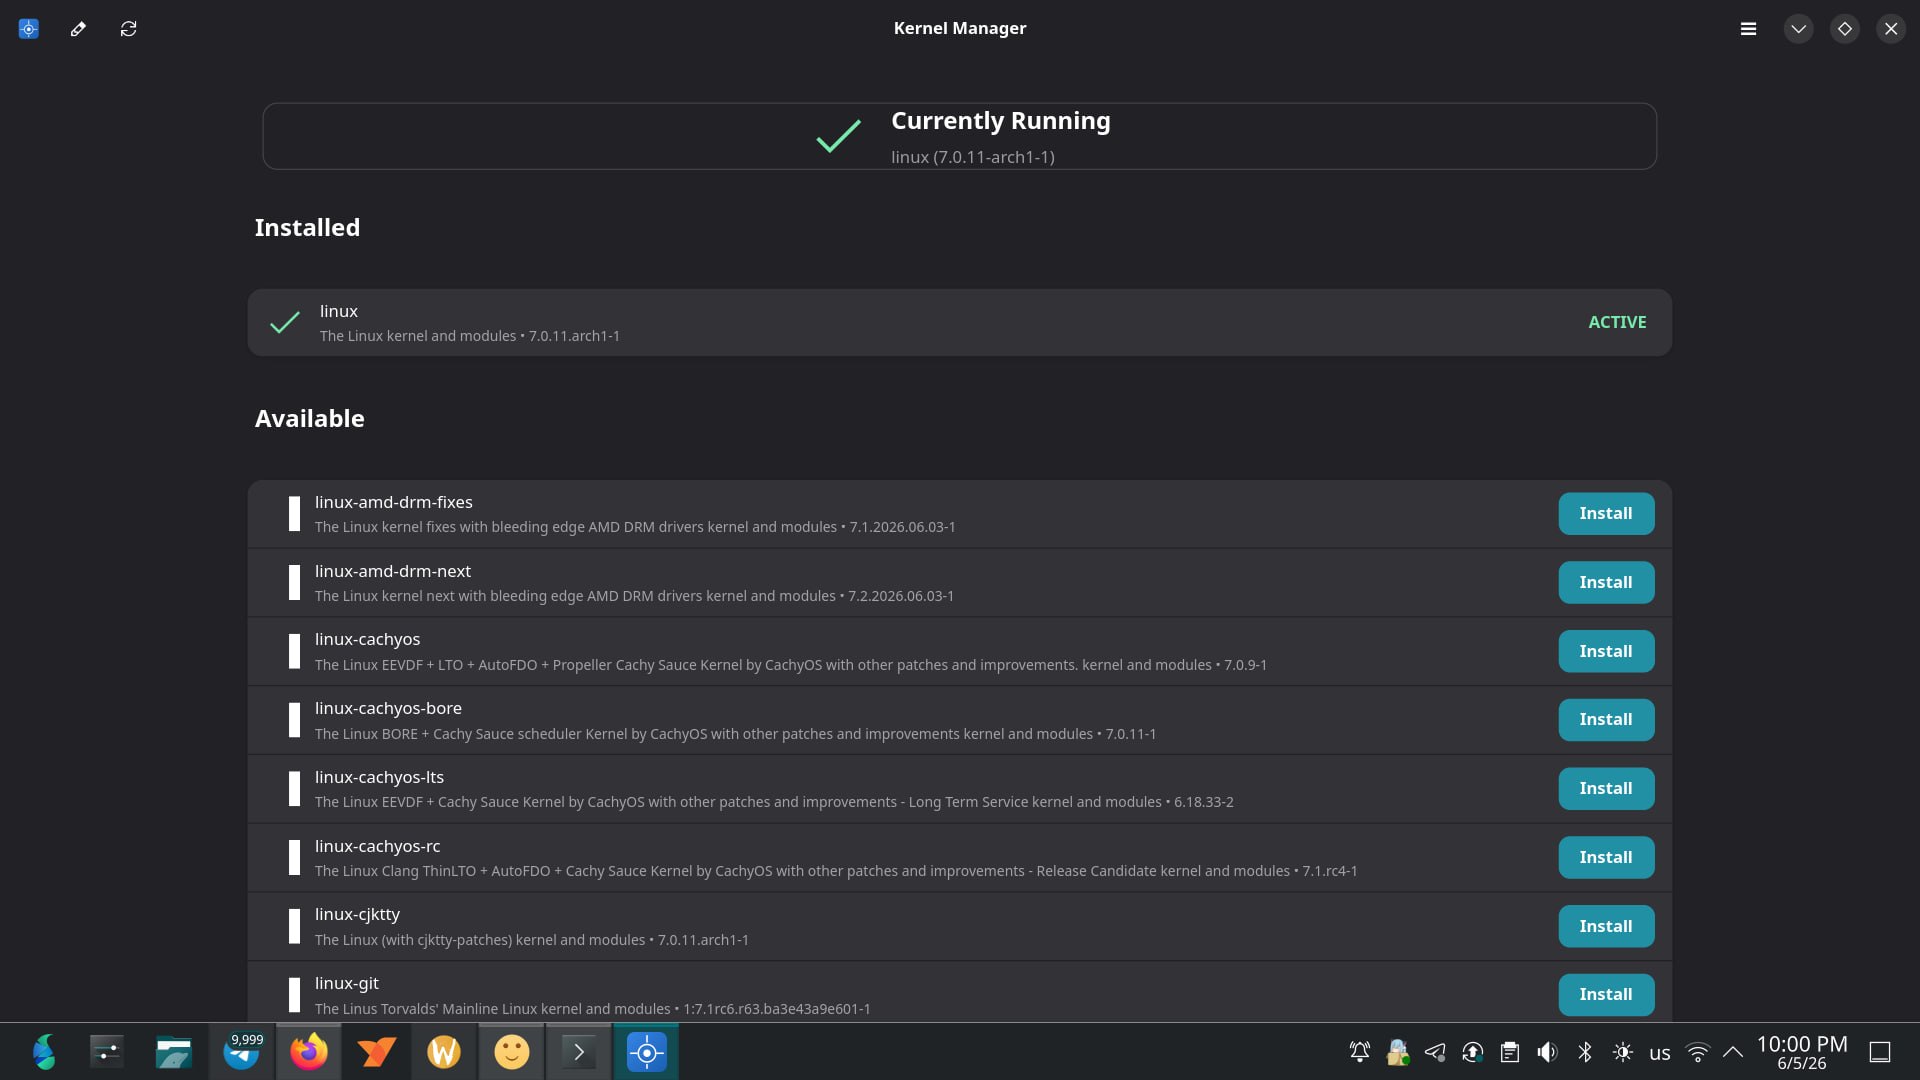
Task: Open Firefox from the taskbar
Action: [x=308, y=1052]
